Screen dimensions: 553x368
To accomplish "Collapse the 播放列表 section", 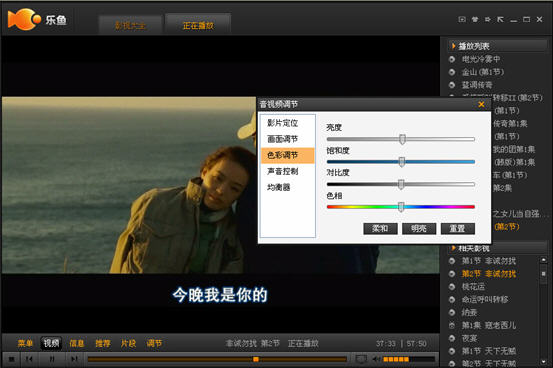I will 454,46.
